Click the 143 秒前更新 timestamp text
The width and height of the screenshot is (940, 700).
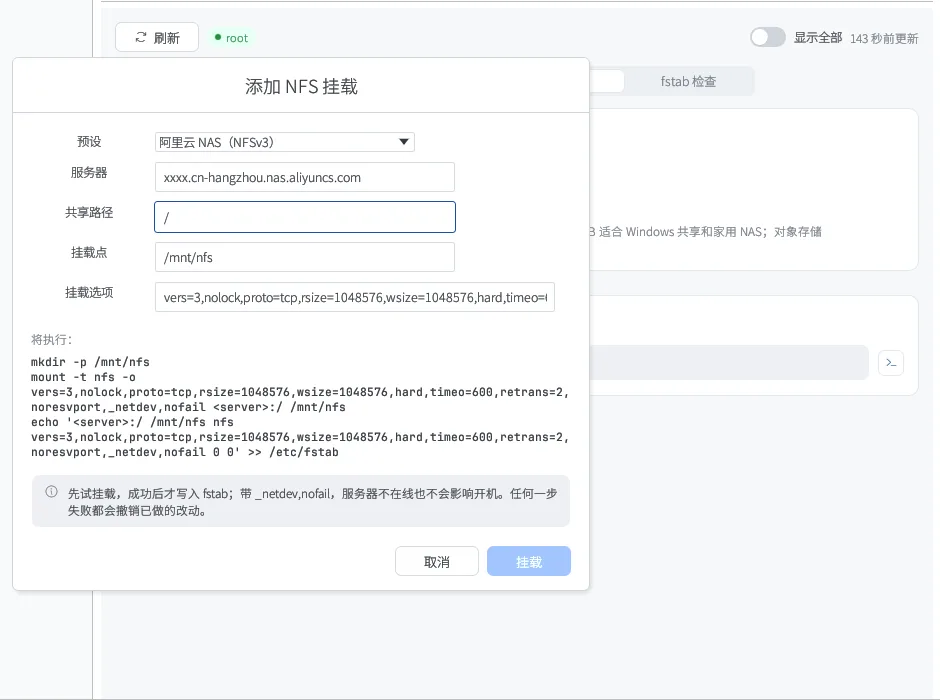[x=884, y=38]
